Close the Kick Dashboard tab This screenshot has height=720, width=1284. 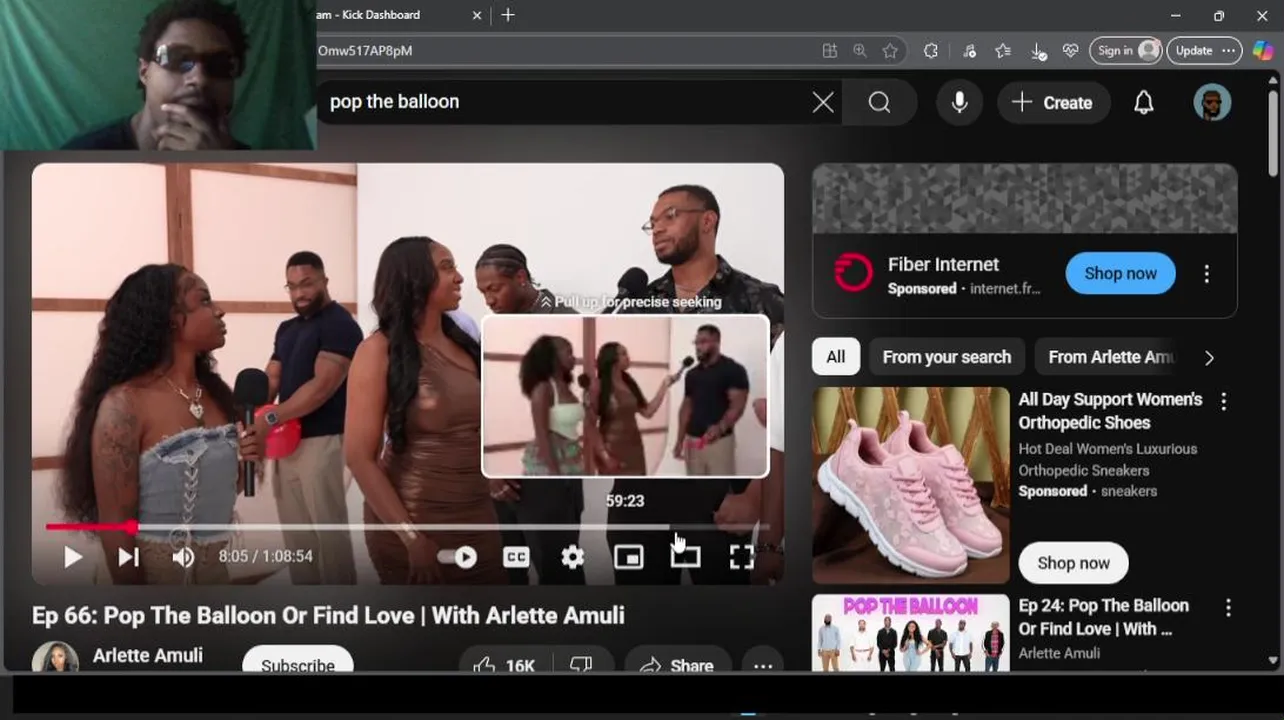477,15
